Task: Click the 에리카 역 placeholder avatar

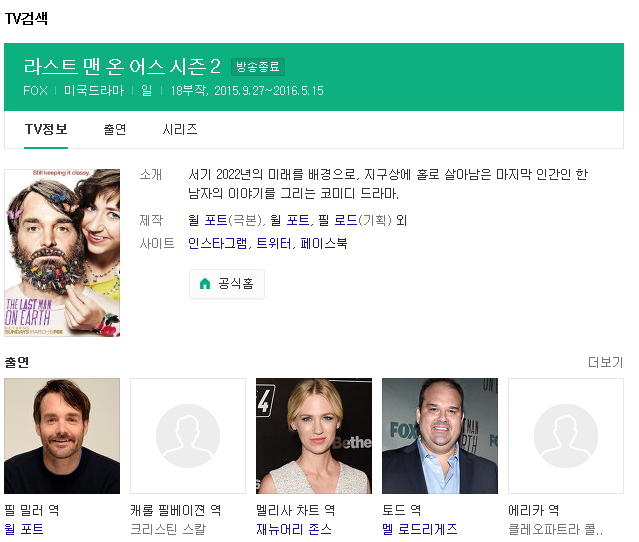Action: tap(566, 436)
